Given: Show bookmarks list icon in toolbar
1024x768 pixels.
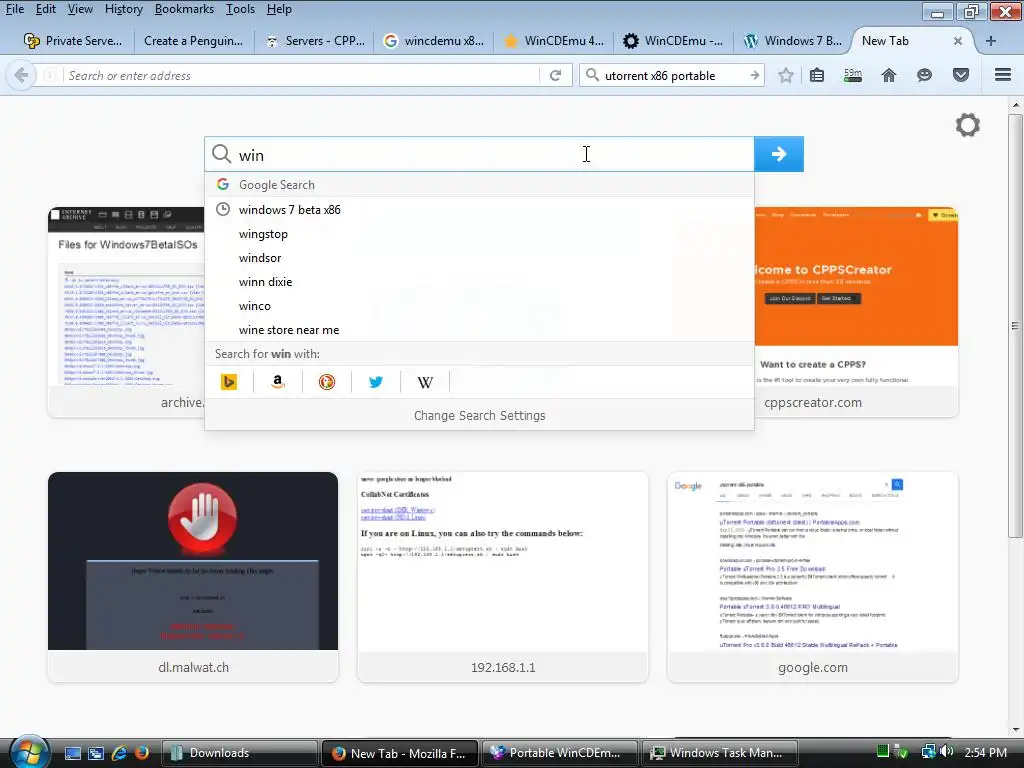Looking at the screenshot, I should 817,75.
